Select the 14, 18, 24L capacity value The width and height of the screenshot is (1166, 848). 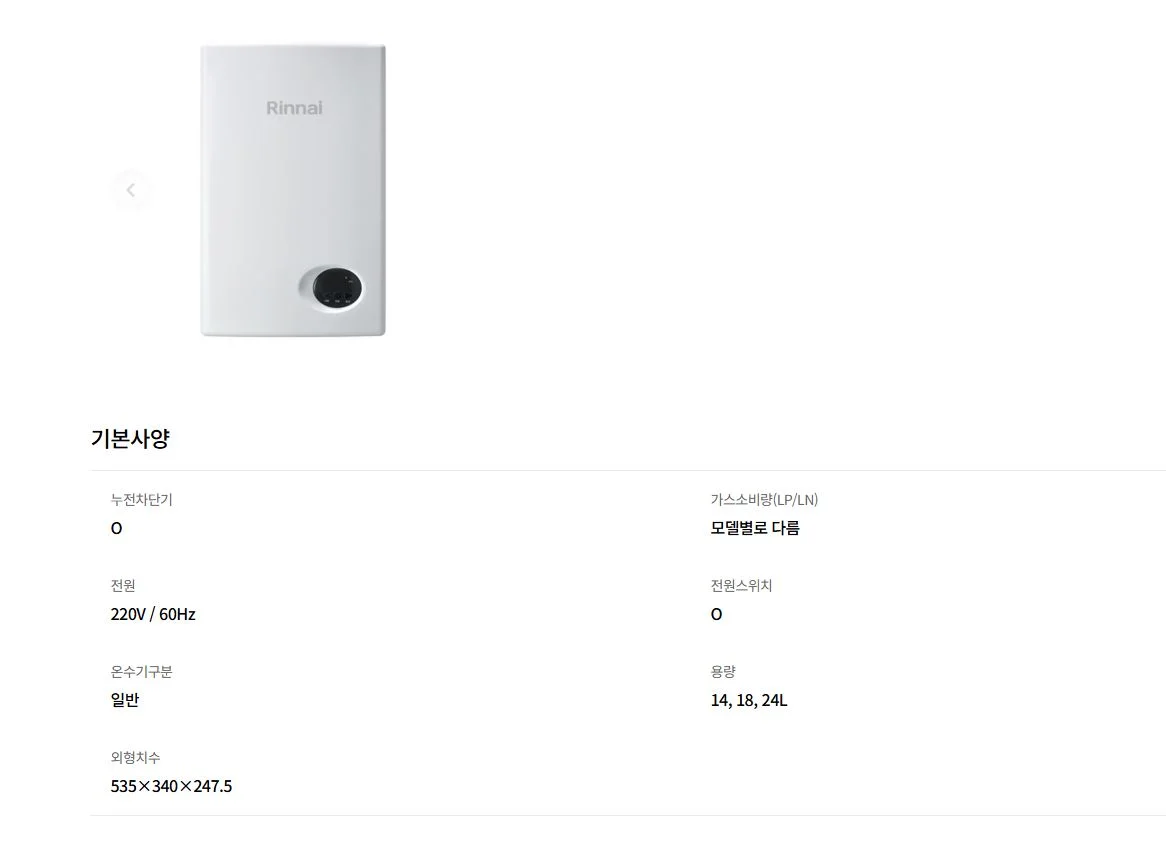[x=747, y=699]
